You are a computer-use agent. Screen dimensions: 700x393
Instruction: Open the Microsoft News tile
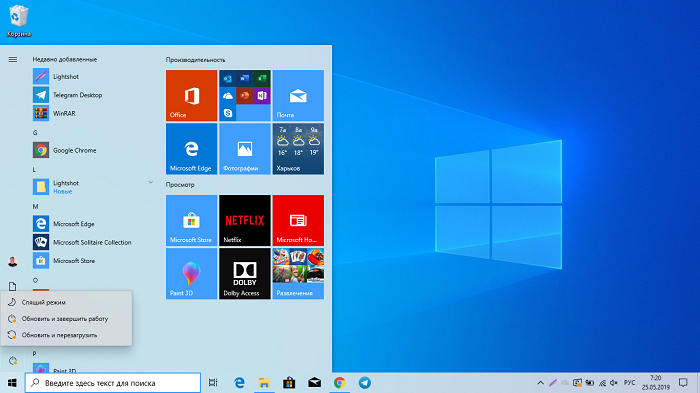[298, 220]
